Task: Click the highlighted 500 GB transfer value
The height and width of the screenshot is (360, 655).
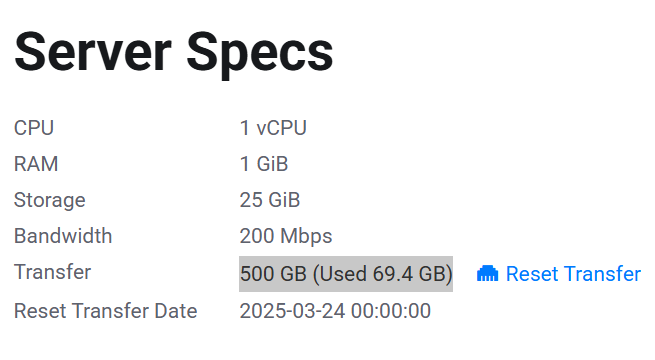Action: 346,274
